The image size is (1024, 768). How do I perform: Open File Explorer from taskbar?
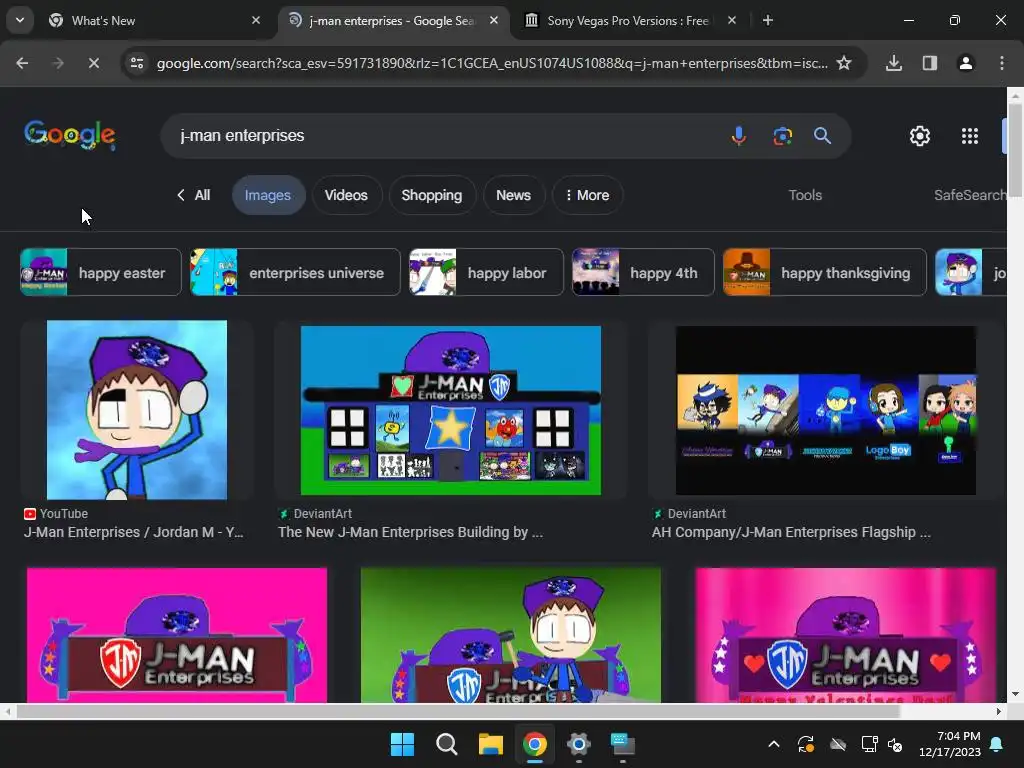tap(490, 744)
